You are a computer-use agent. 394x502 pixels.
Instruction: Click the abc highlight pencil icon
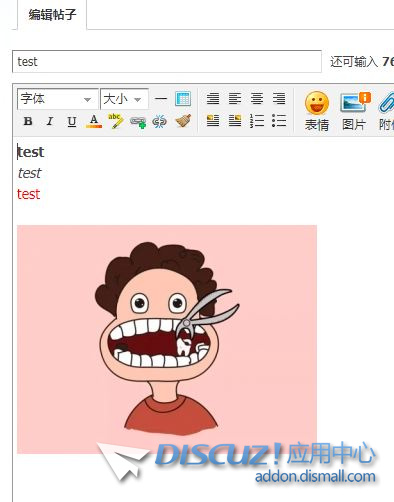pyautogui.click(x=115, y=121)
